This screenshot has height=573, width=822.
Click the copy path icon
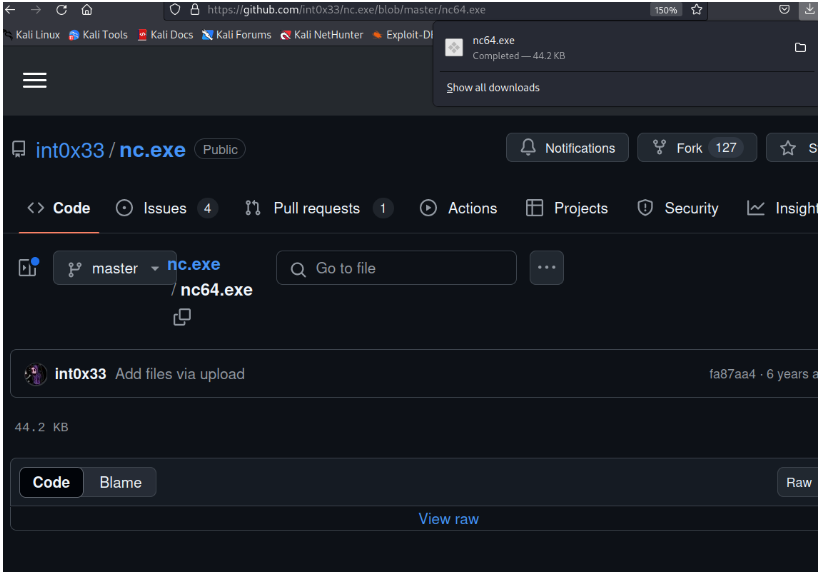tap(182, 317)
